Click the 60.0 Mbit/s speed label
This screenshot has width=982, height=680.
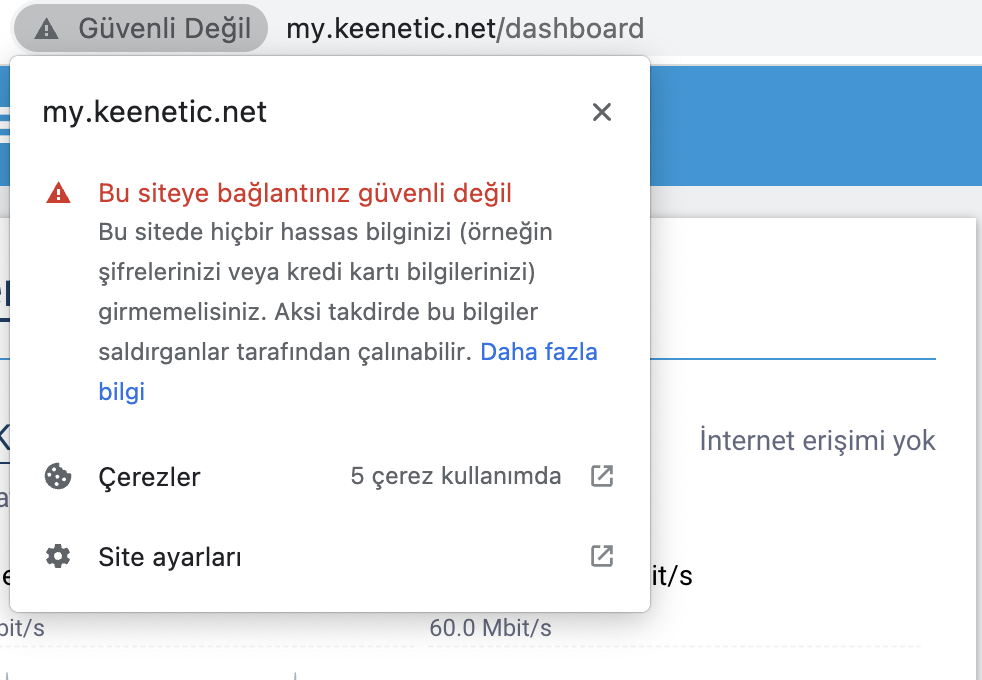pyautogui.click(x=490, y=627)
